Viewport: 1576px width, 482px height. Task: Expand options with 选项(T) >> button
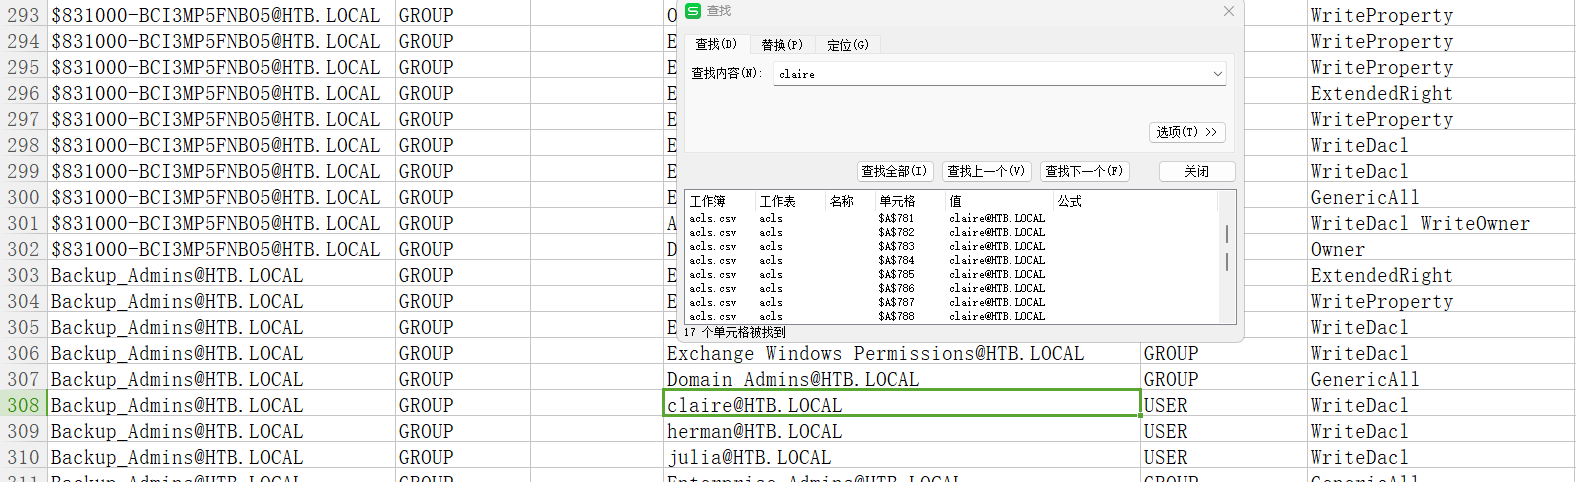click(x=1186, y=132)
